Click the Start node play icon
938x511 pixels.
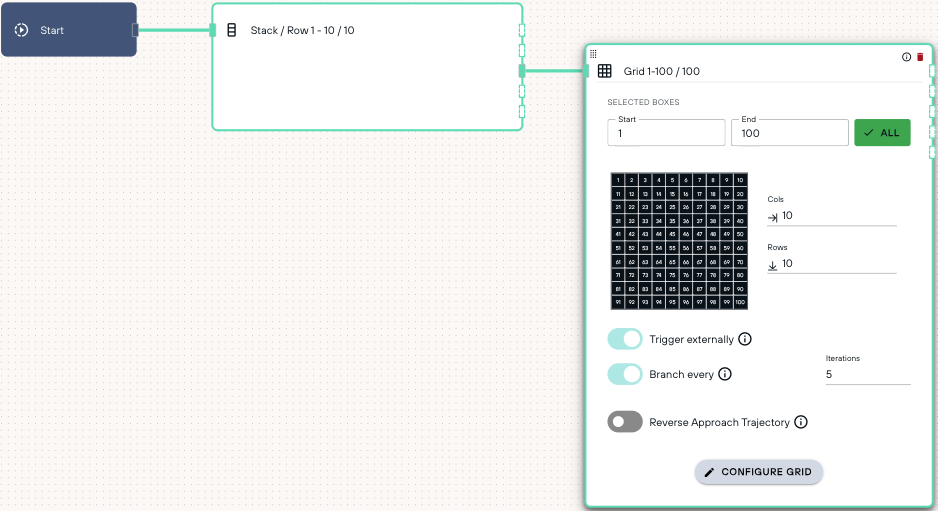pos(22,30)
